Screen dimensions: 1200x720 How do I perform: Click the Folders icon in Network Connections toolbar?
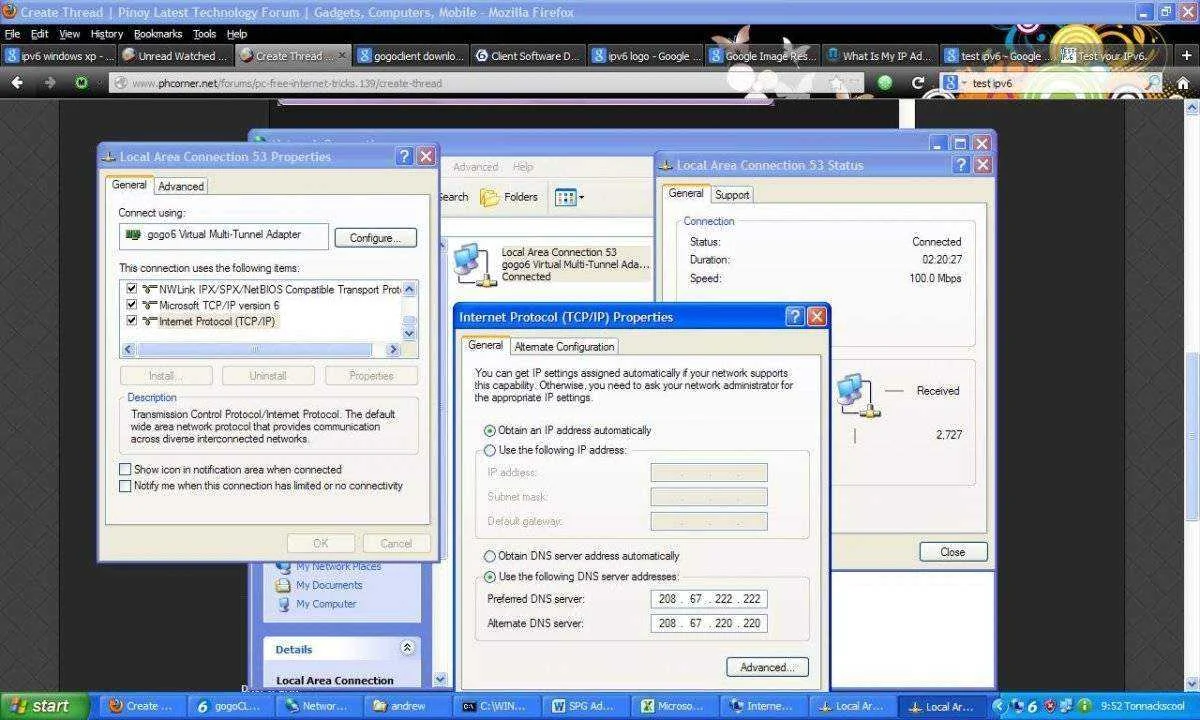[x=490, y=197]
